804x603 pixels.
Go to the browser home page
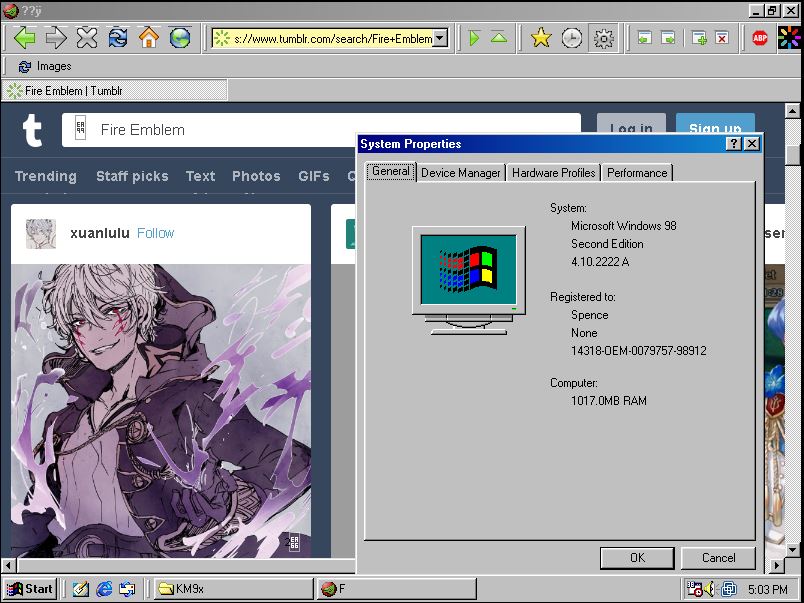(149, 37)
